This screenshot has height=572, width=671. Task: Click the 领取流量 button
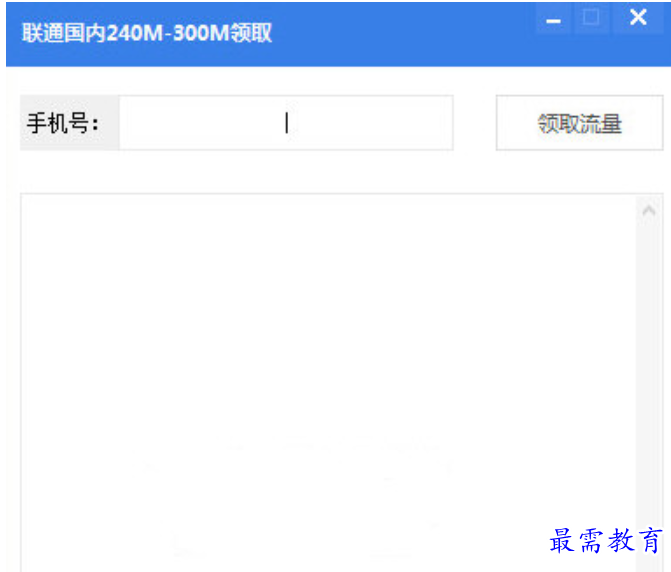click(x=579, y=123)
